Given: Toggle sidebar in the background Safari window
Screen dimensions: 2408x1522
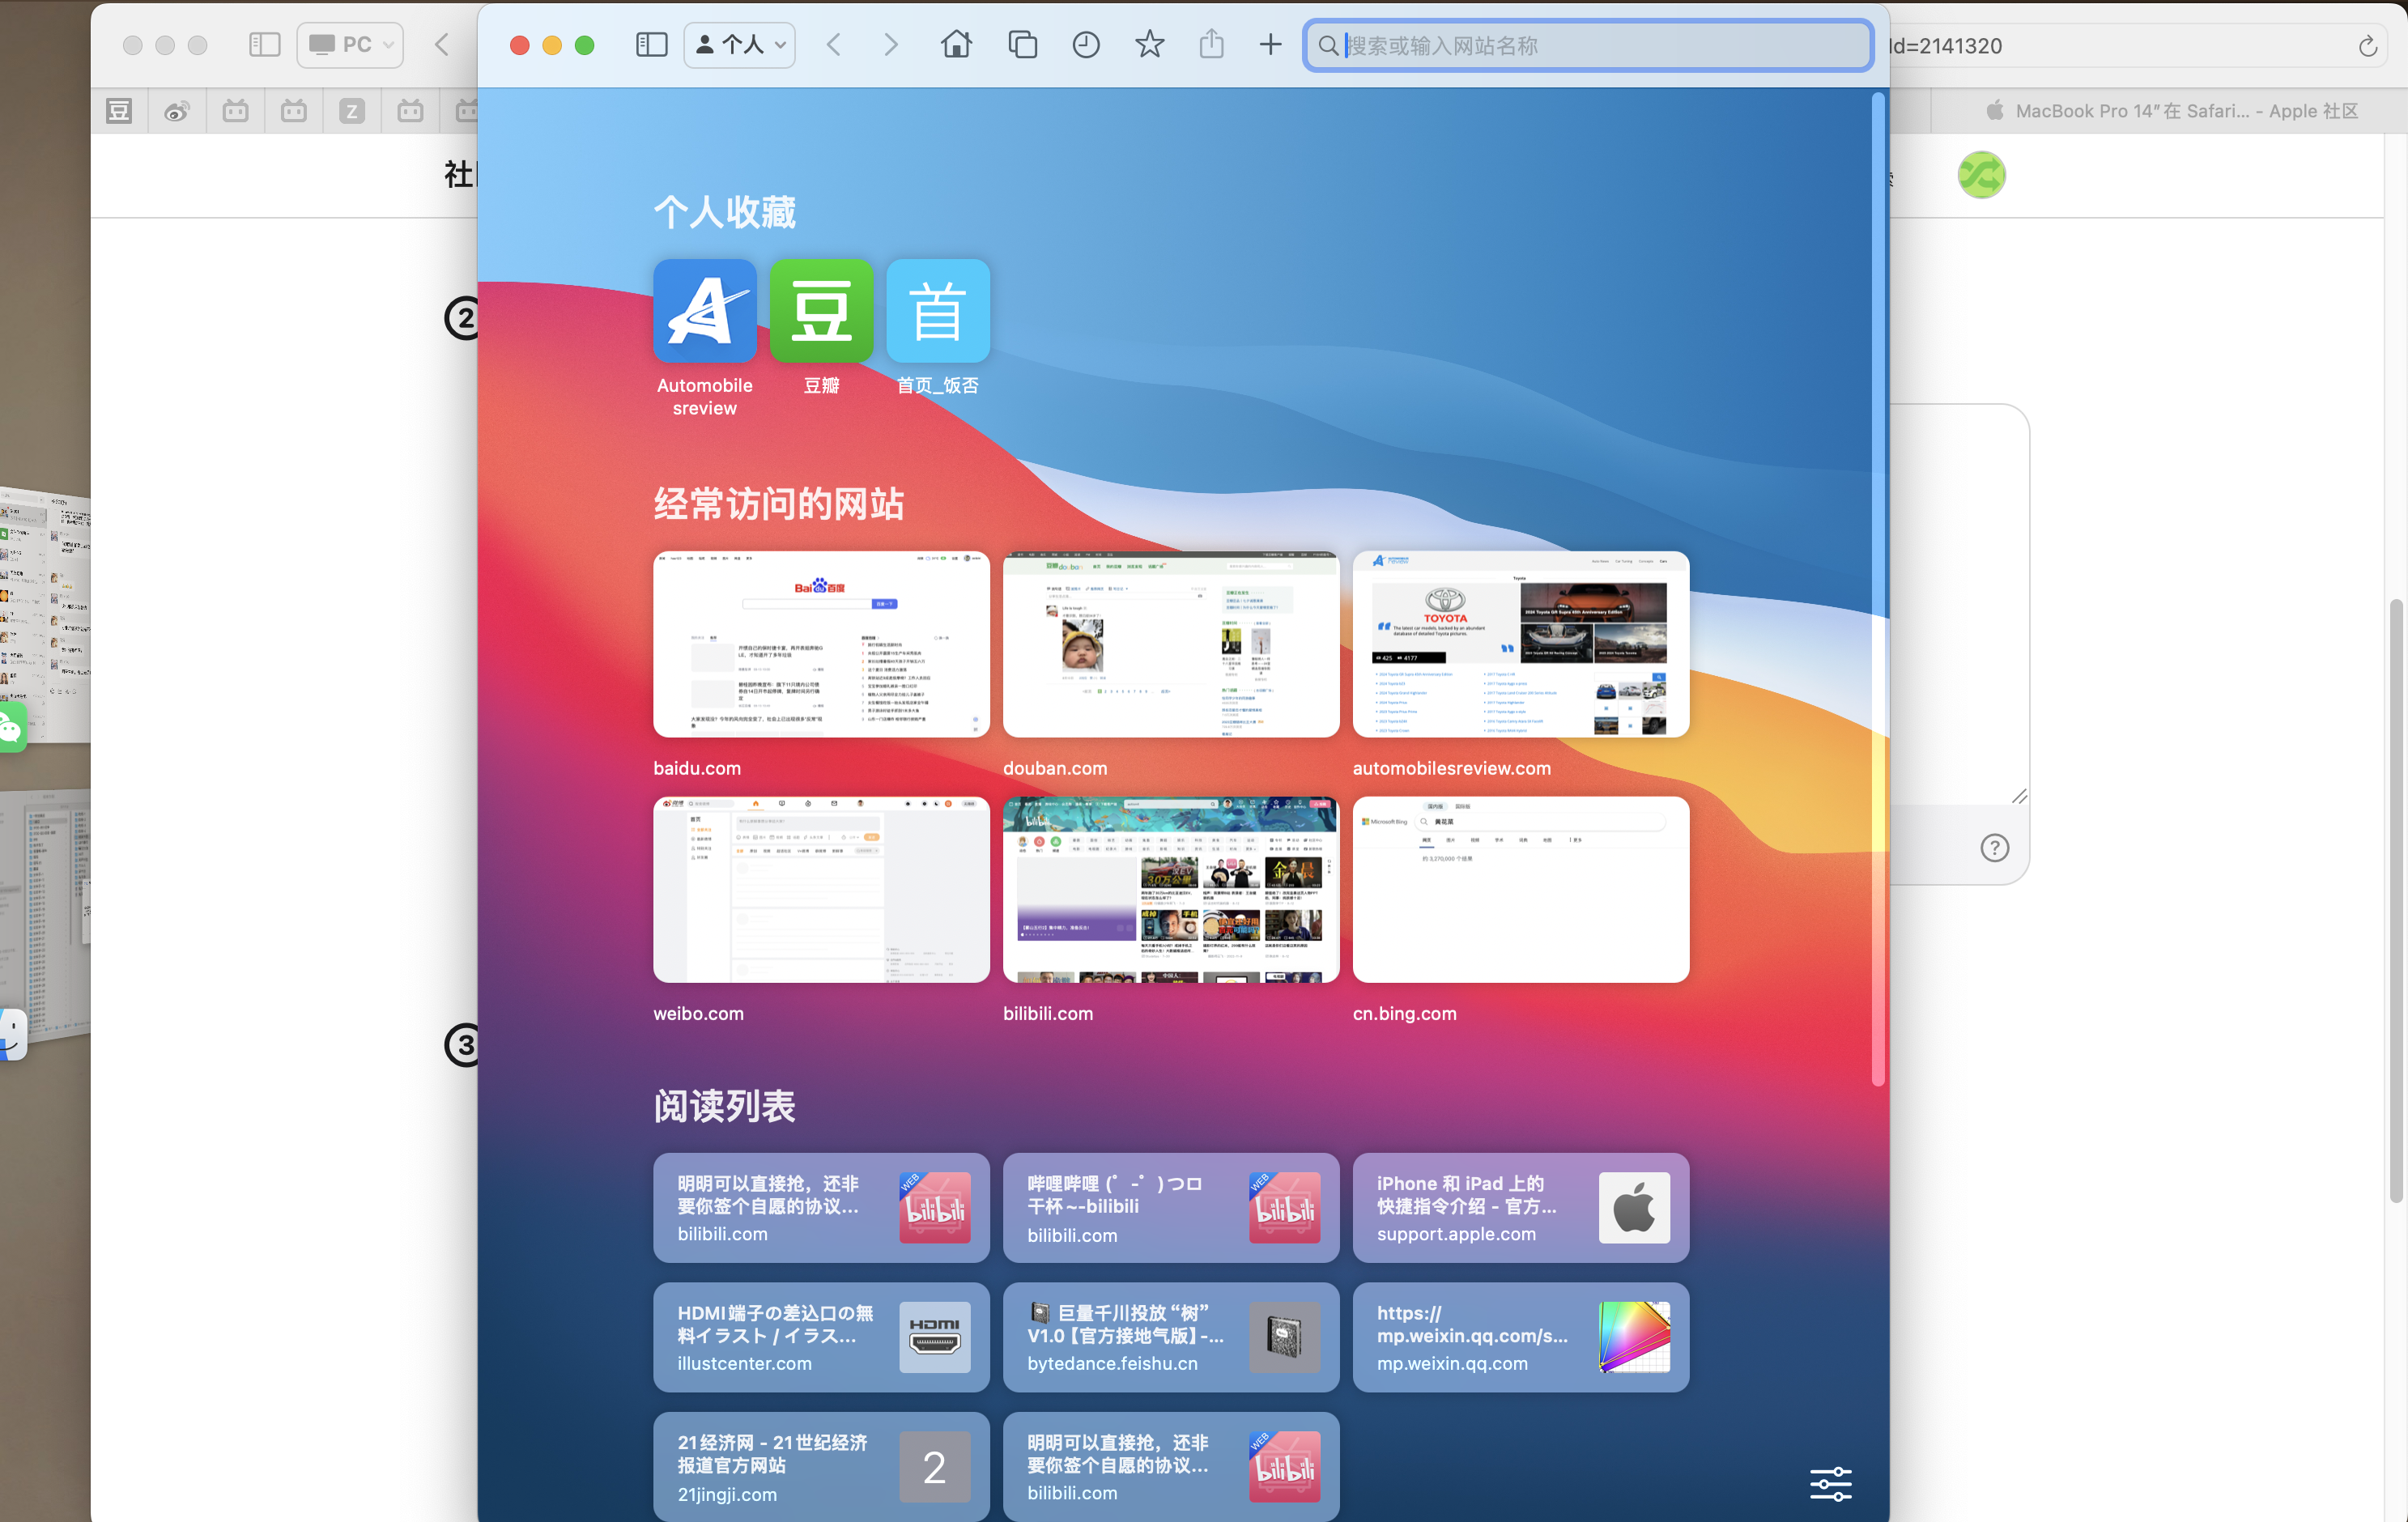Looking at the screenshot, I should pos(264,45).
